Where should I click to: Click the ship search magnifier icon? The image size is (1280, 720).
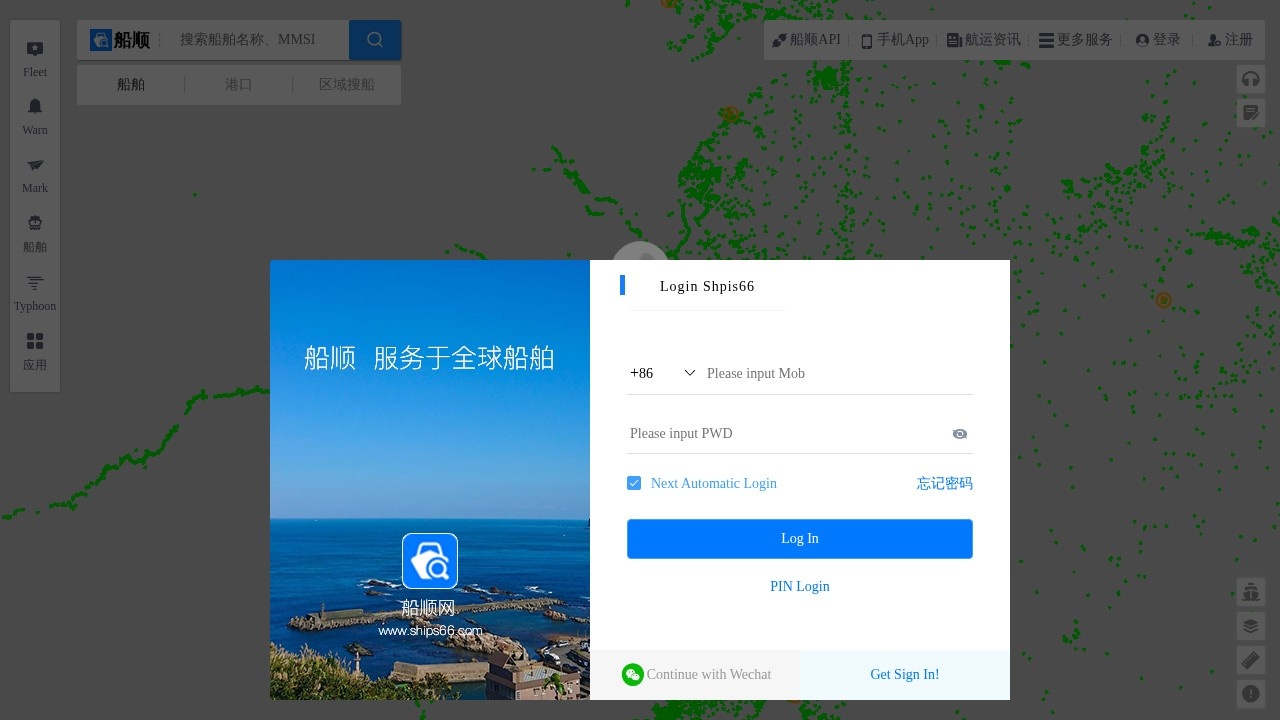click(x=375, y=40)
